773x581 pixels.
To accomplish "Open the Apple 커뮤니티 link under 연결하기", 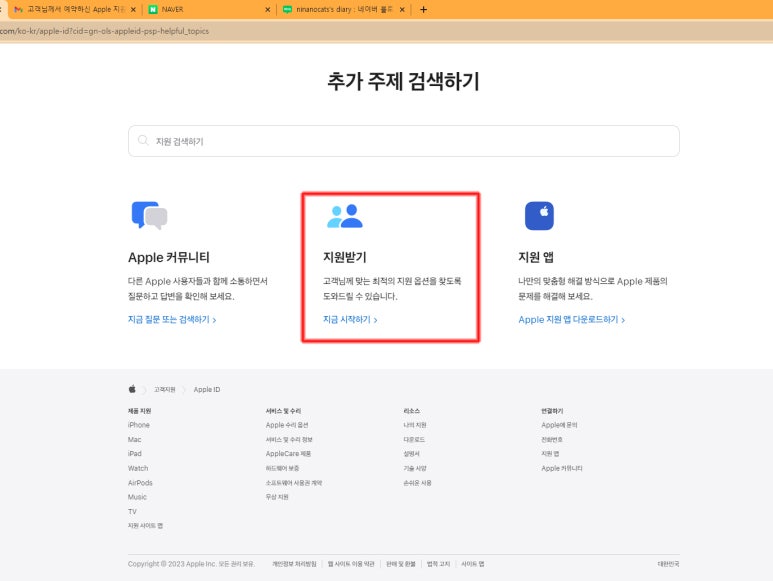I will (562, 468).
